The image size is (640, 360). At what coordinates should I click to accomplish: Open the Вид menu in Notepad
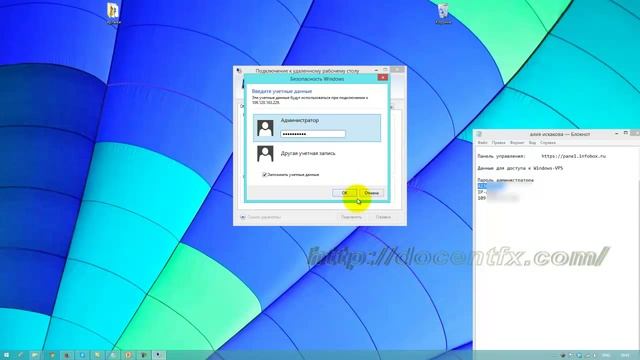pyautogui.click(x=532, y=143)
